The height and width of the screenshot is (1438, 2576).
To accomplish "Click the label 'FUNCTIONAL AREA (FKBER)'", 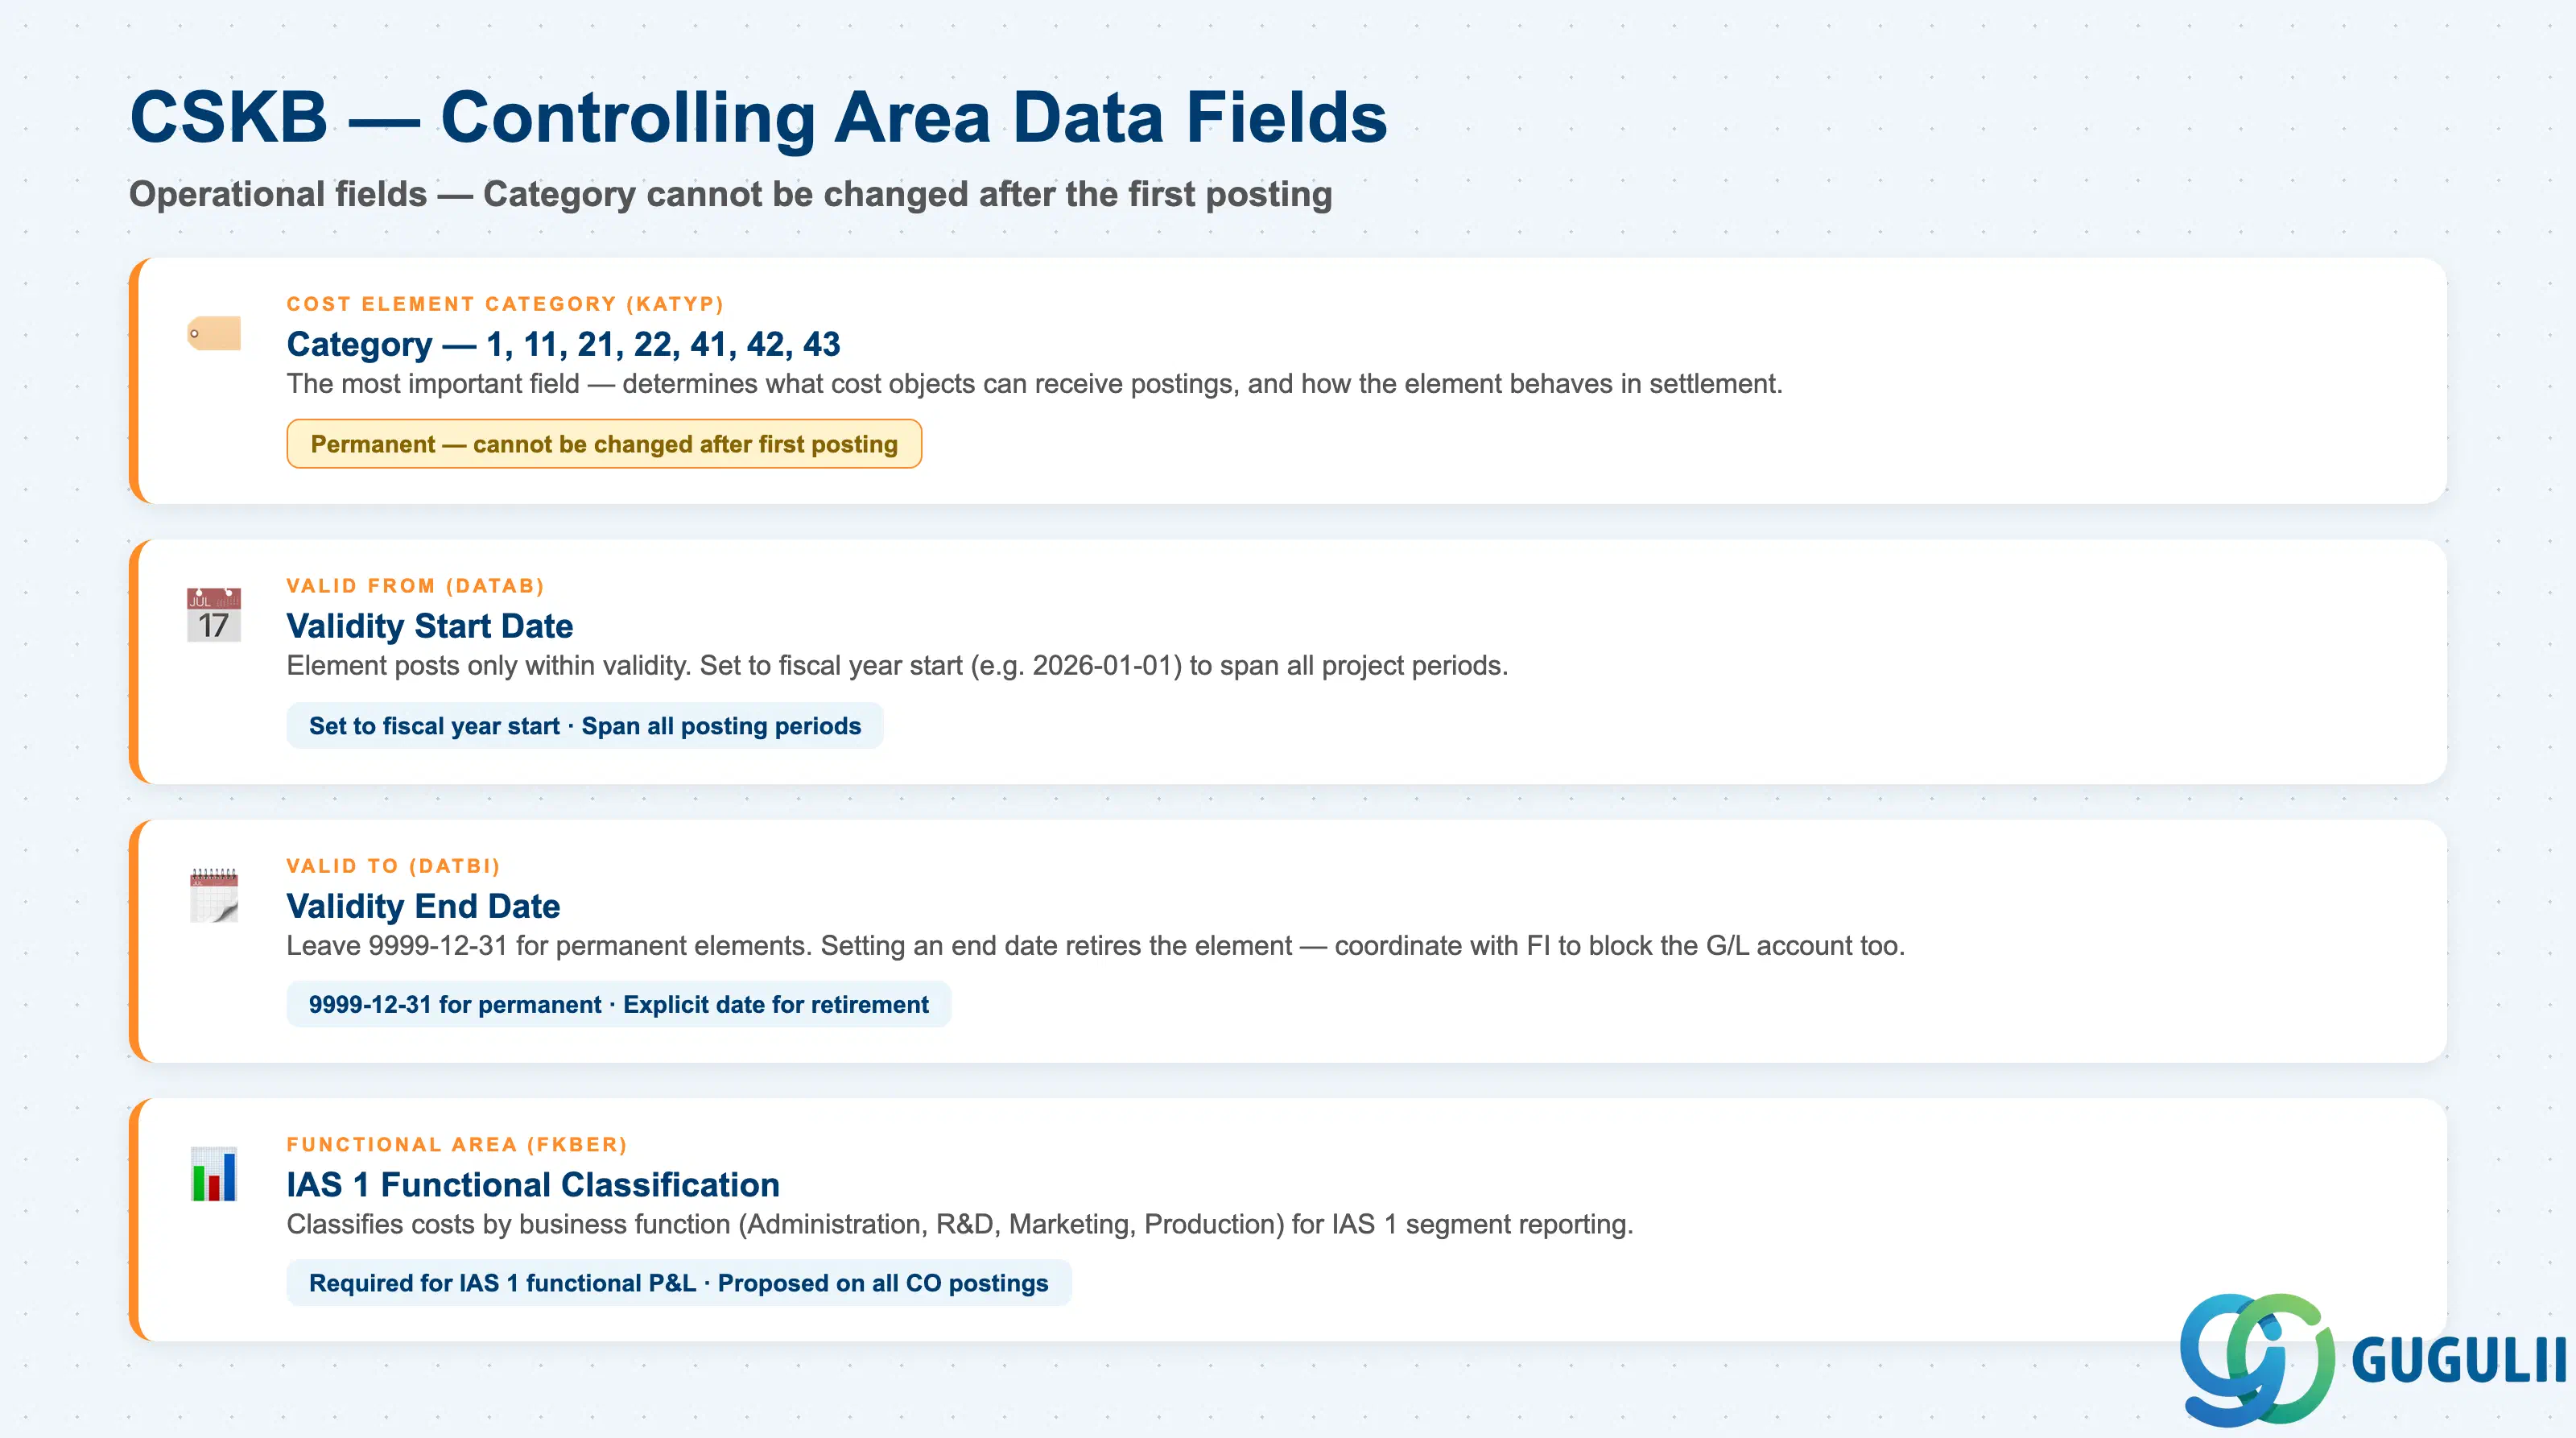I will 457,1145.
